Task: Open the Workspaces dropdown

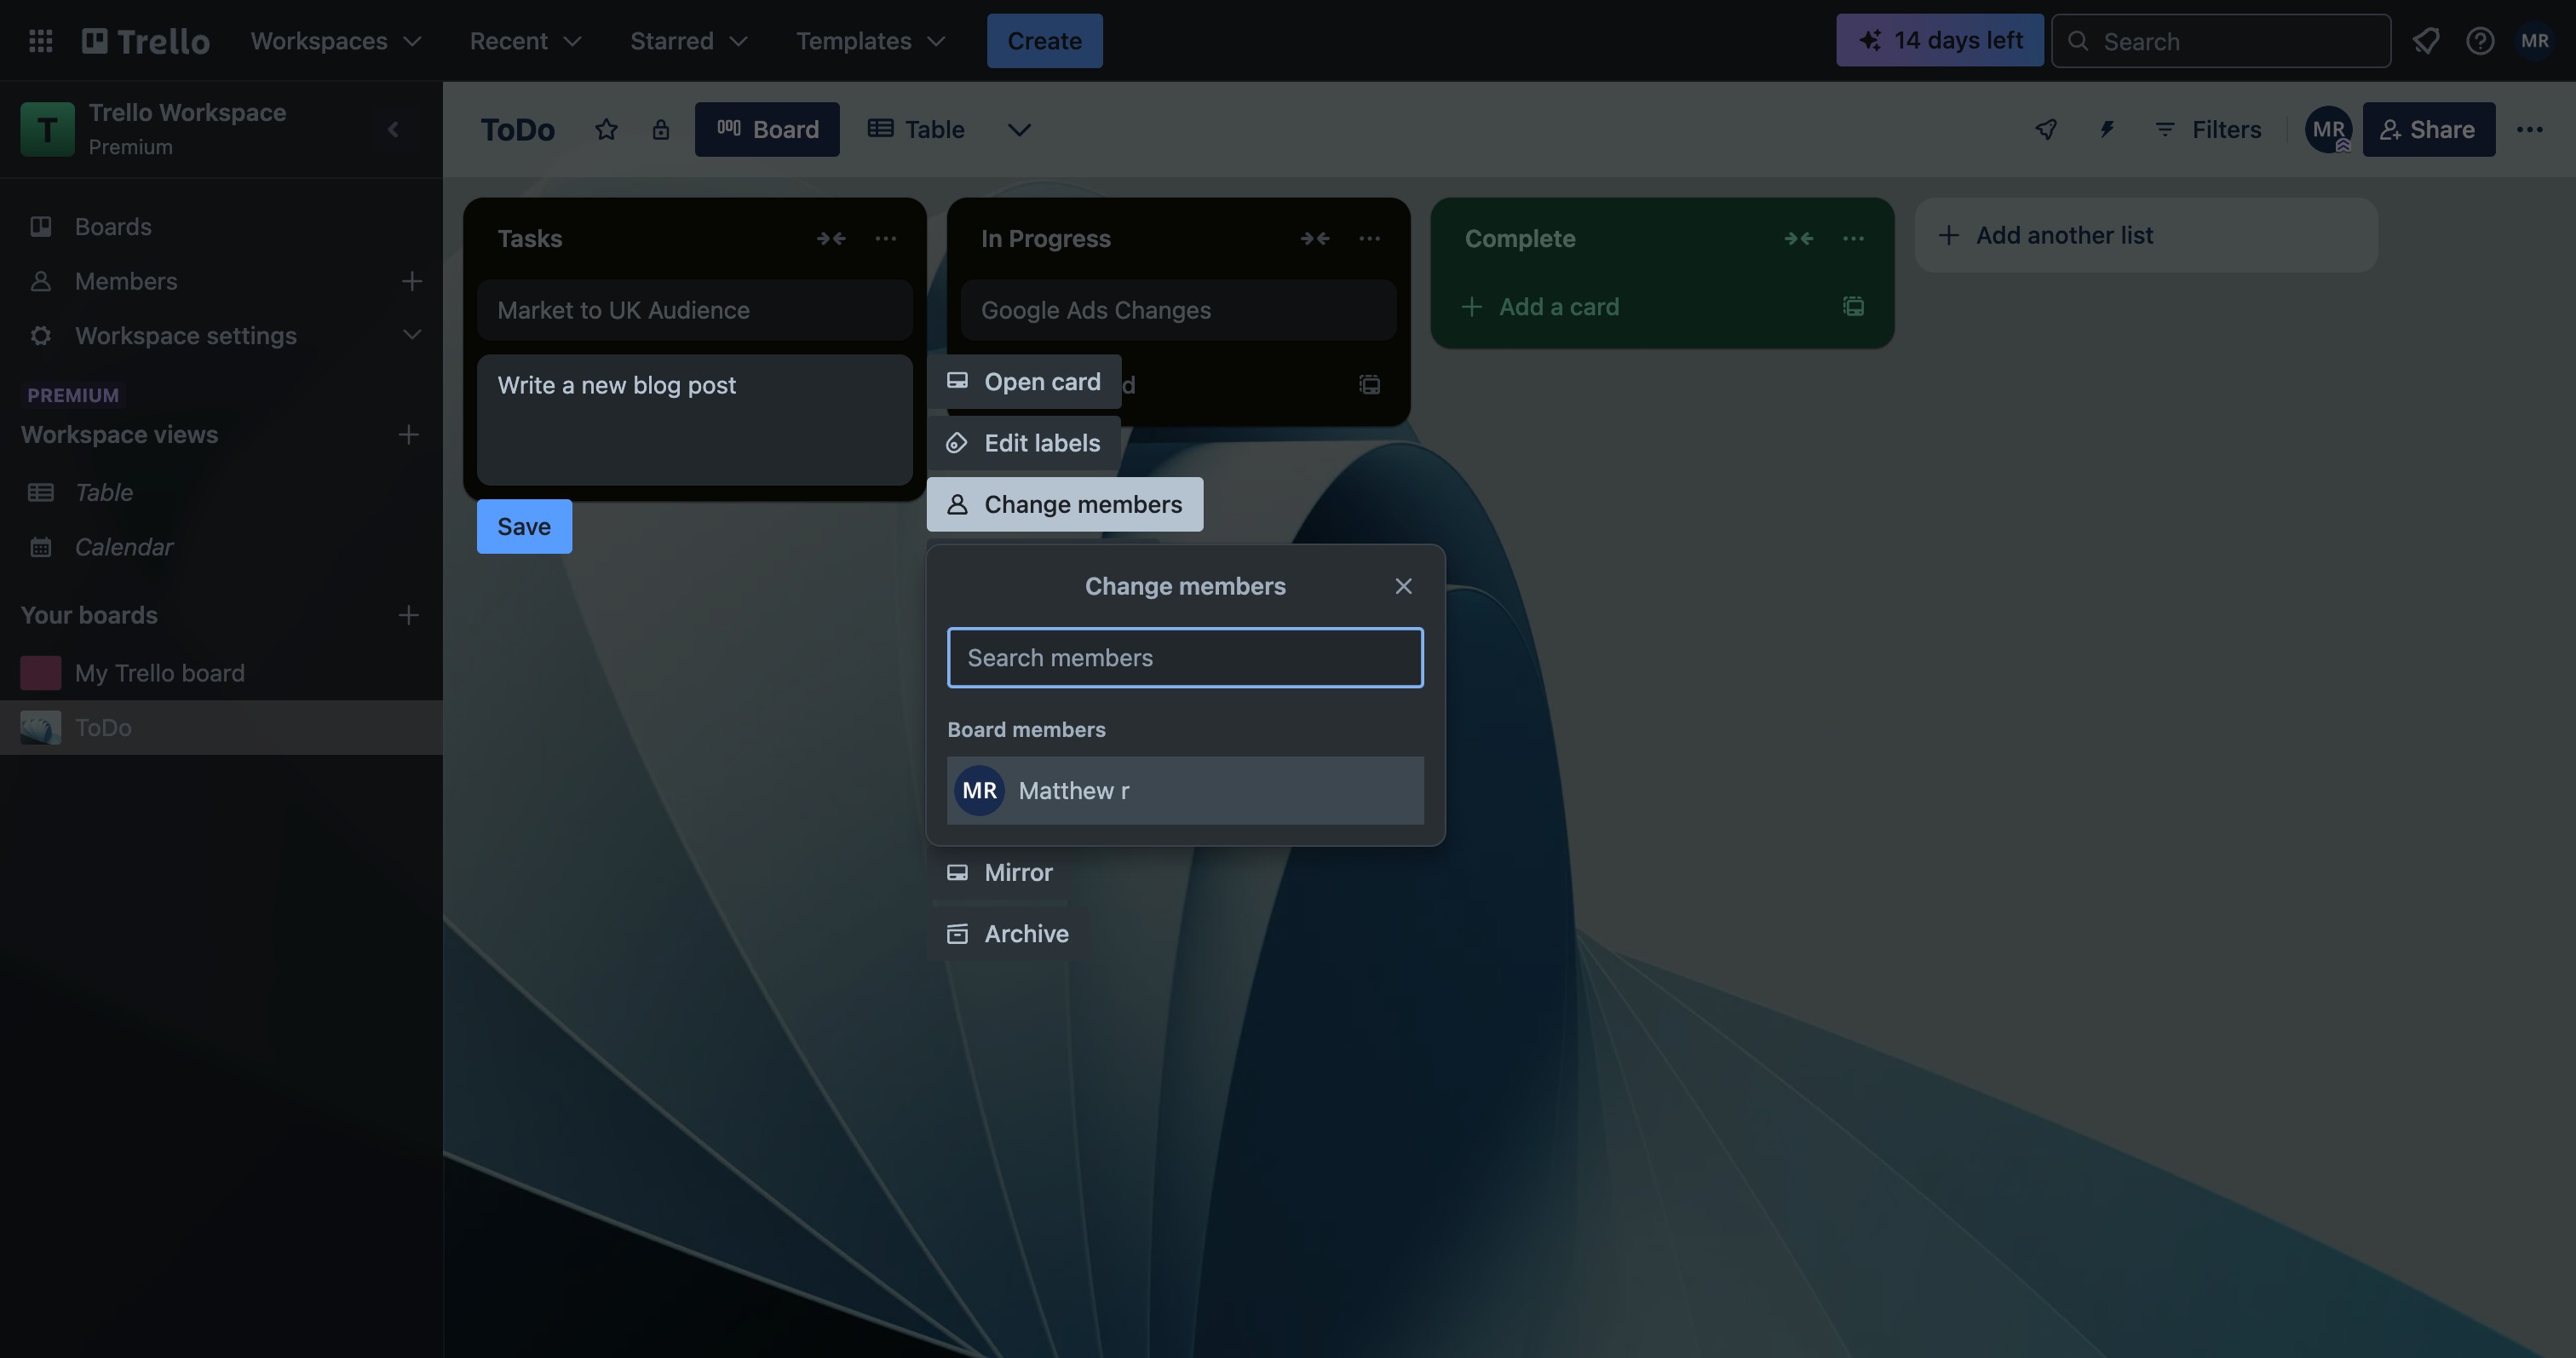Action: click(336, 41)
